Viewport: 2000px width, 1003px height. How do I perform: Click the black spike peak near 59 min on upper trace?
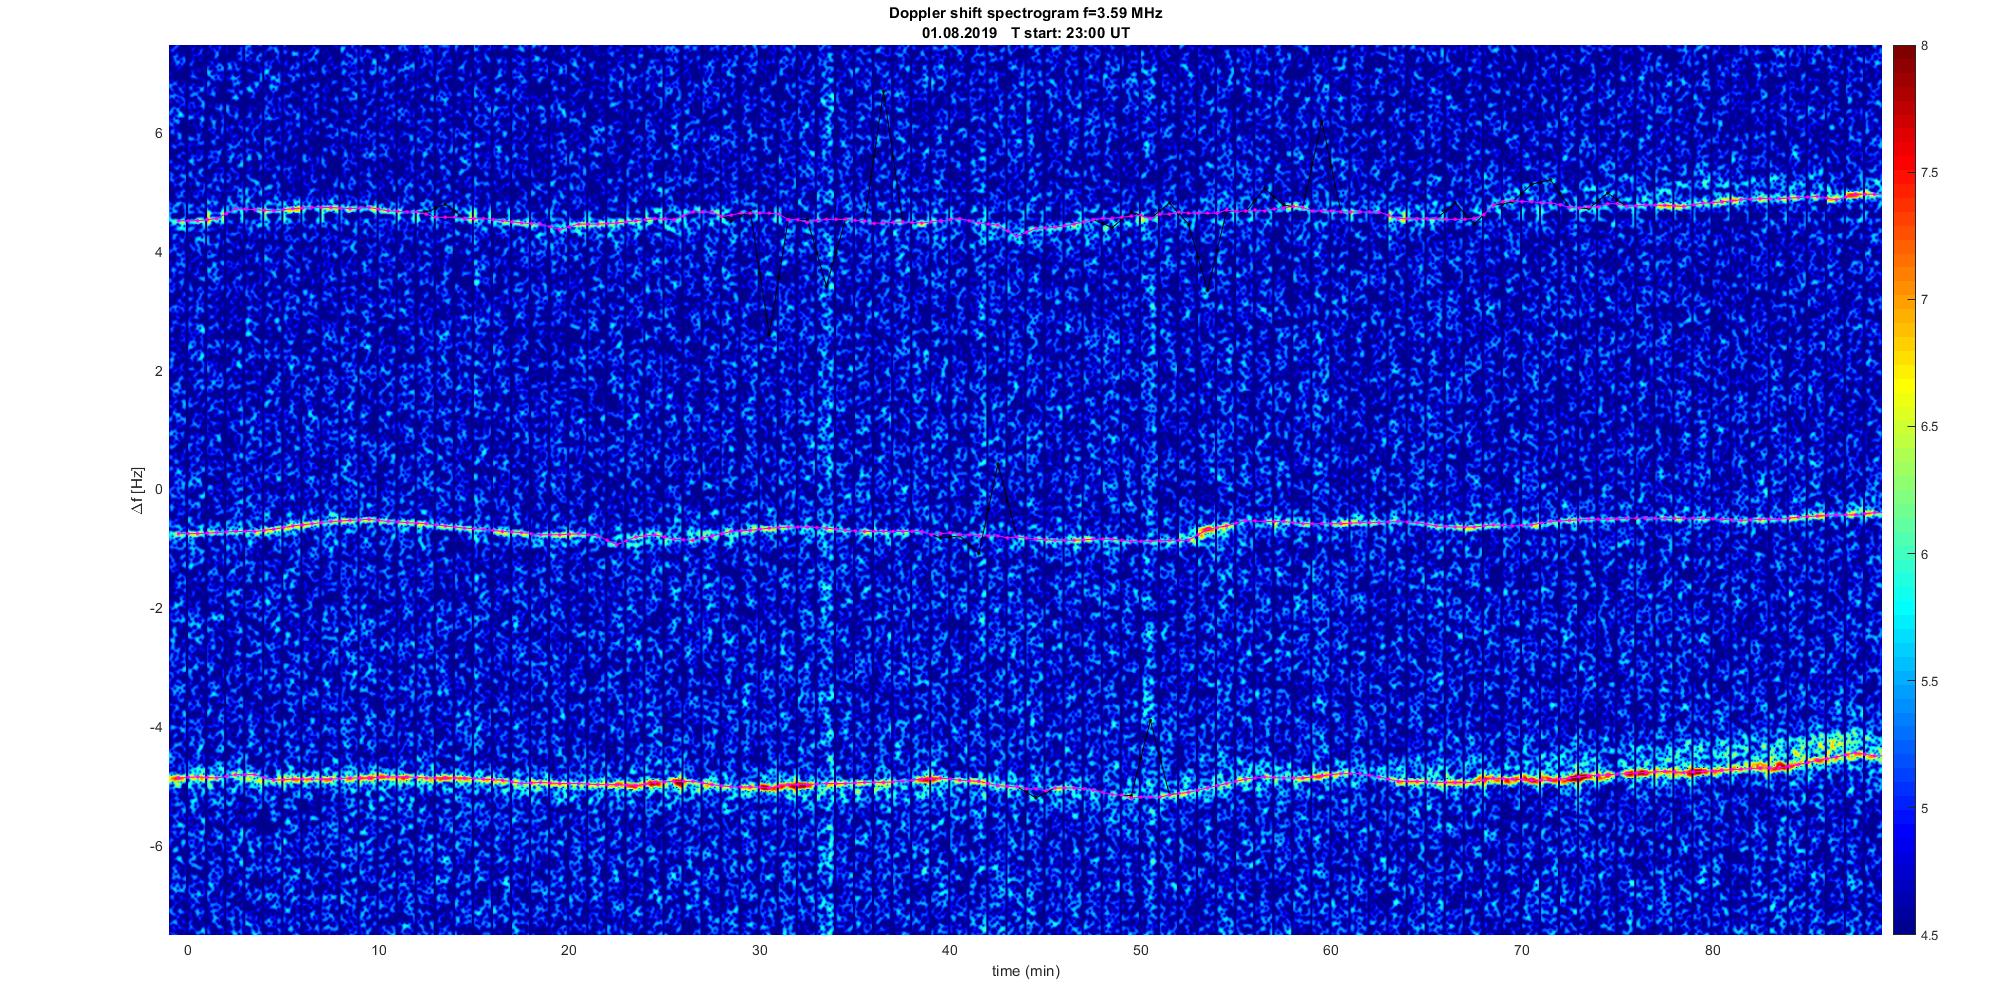pos(1323,122)
